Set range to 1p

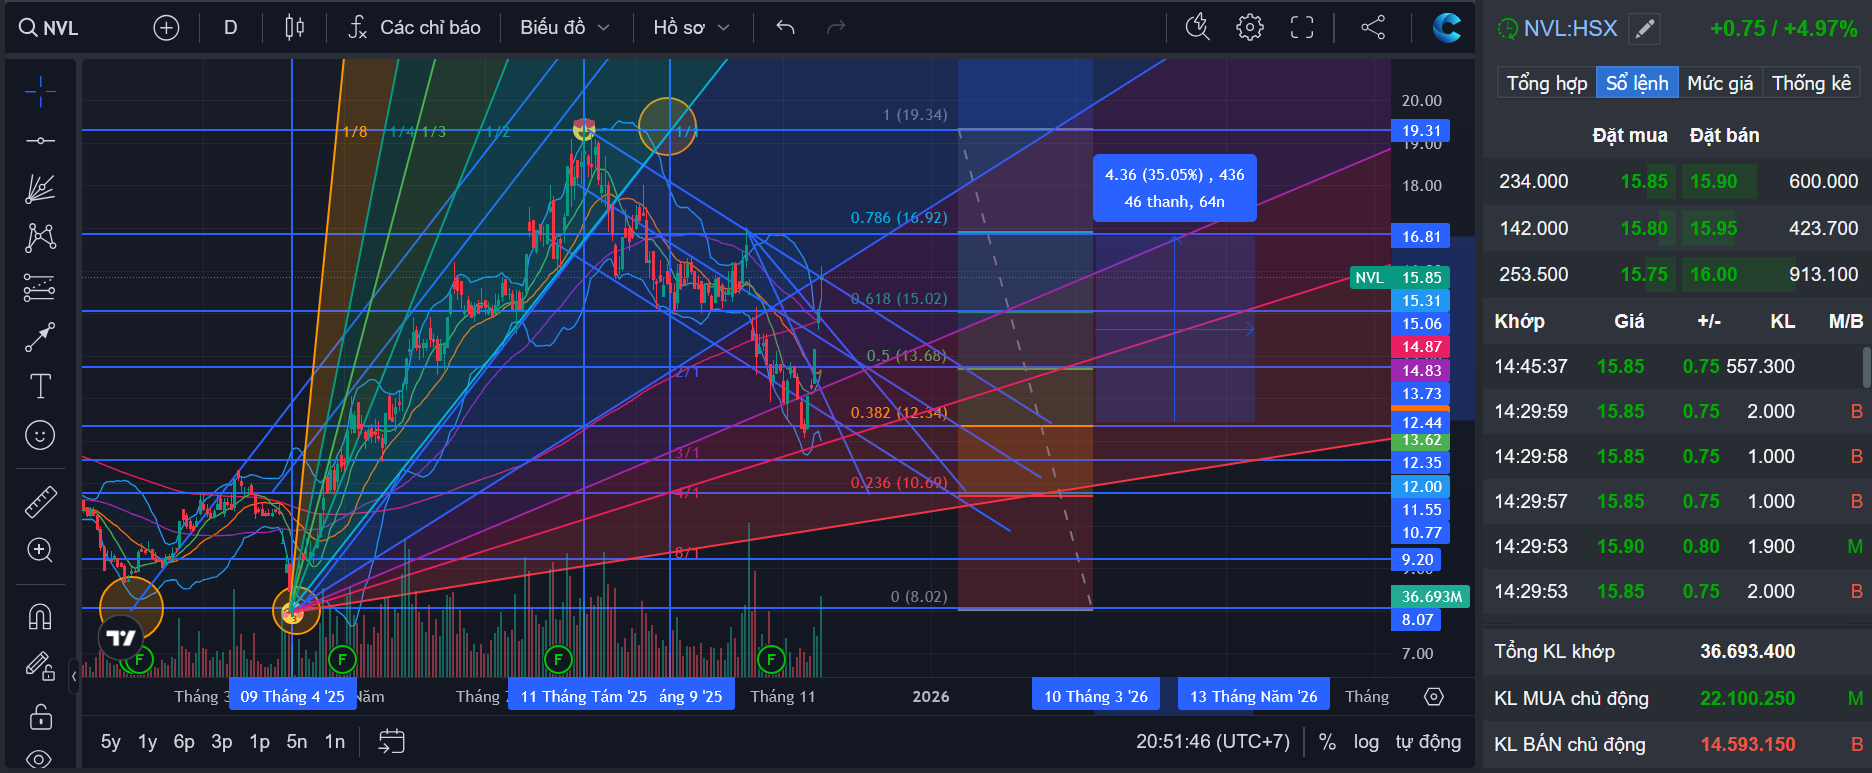pos(260,742)
